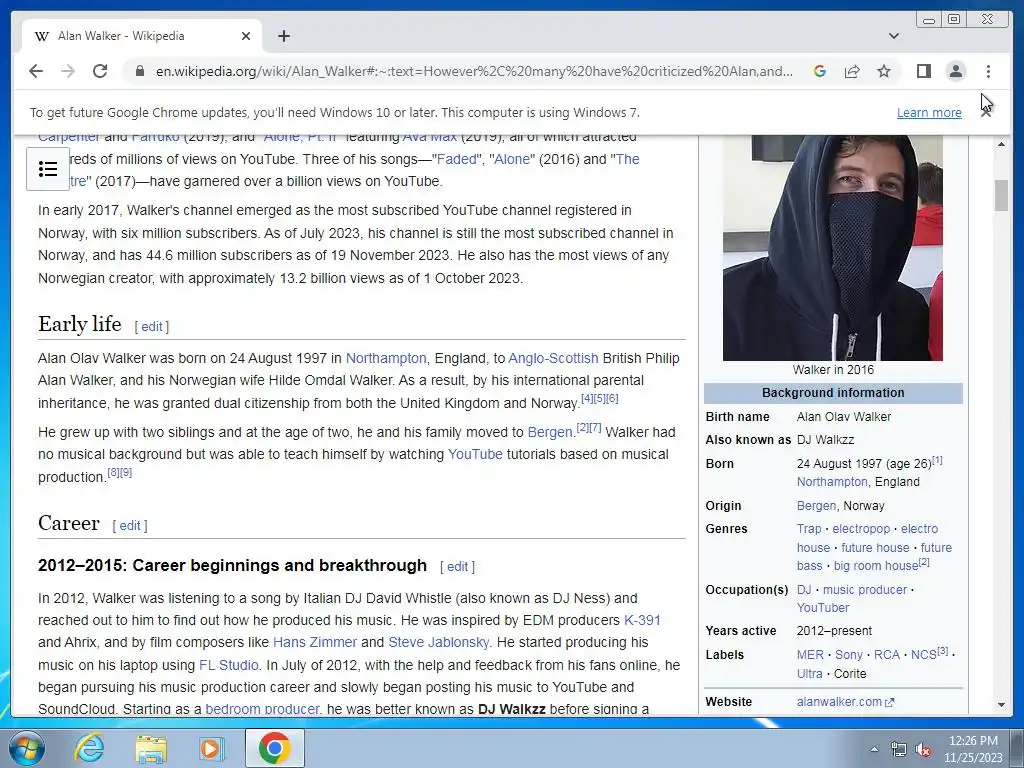The height and width of the screenshot is (768, 1024).
Task: Go back to the previous page
Action: [36, 71]
